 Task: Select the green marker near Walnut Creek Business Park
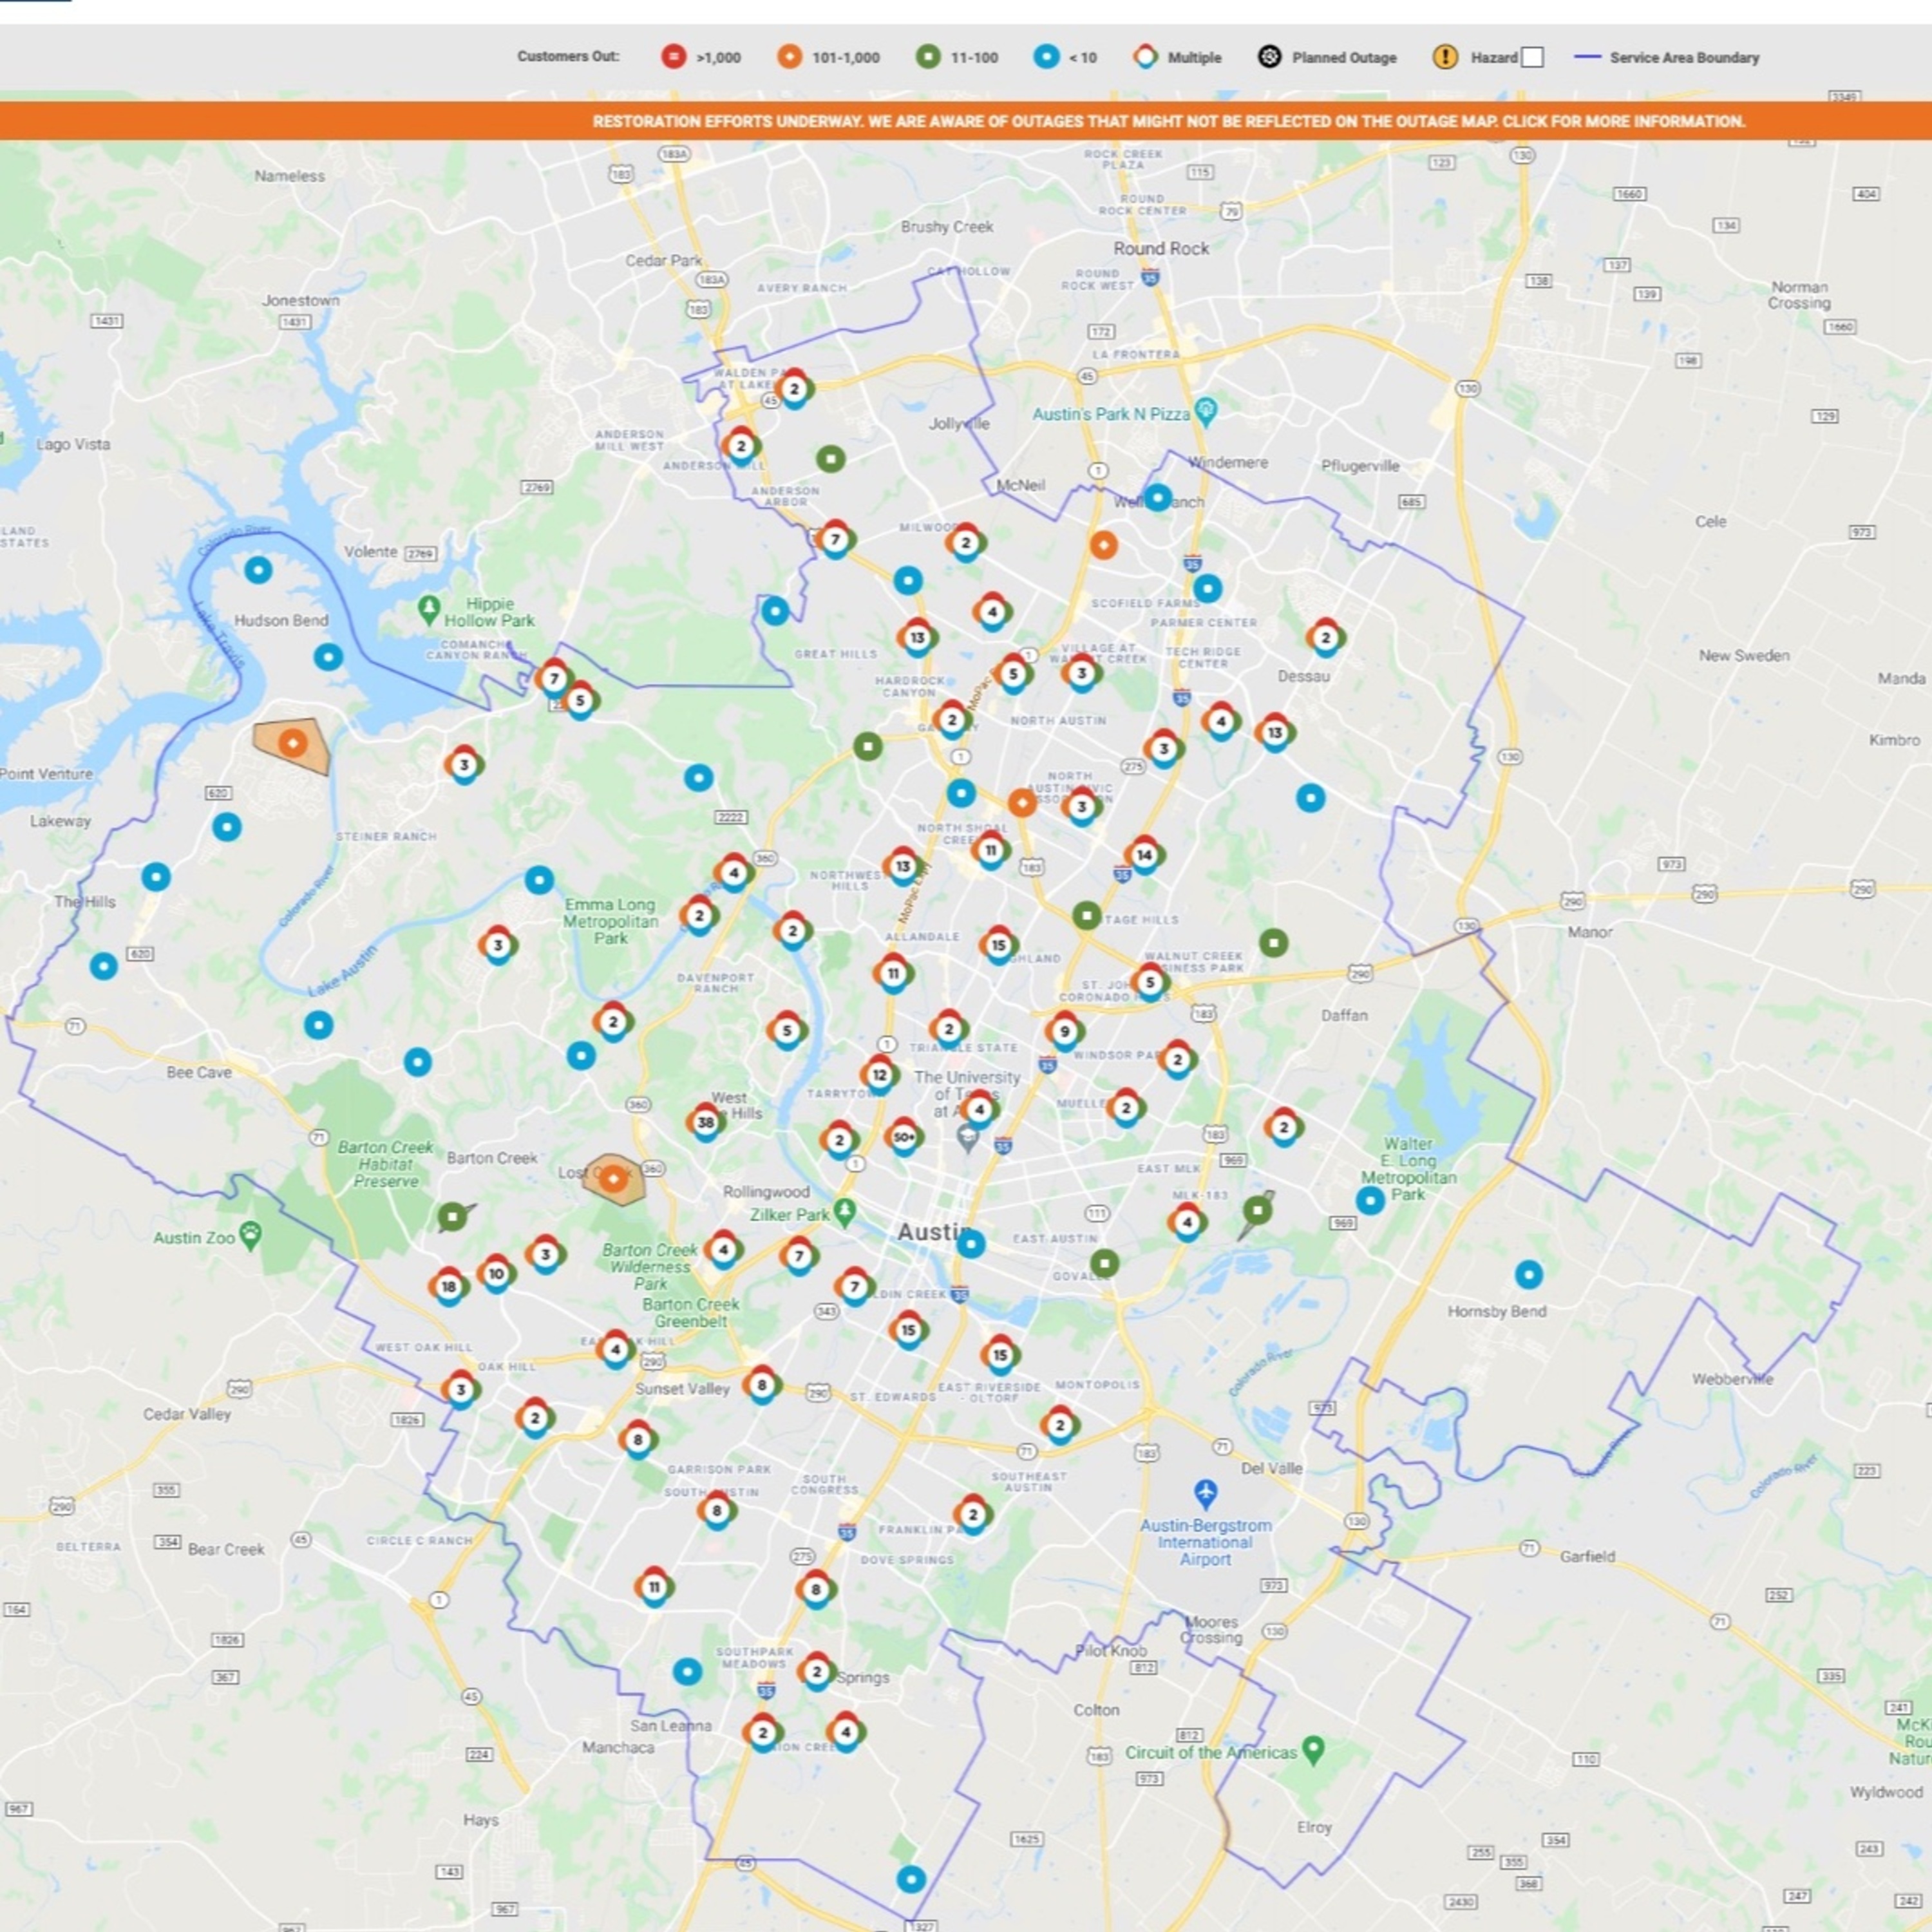pos(1273,942)
